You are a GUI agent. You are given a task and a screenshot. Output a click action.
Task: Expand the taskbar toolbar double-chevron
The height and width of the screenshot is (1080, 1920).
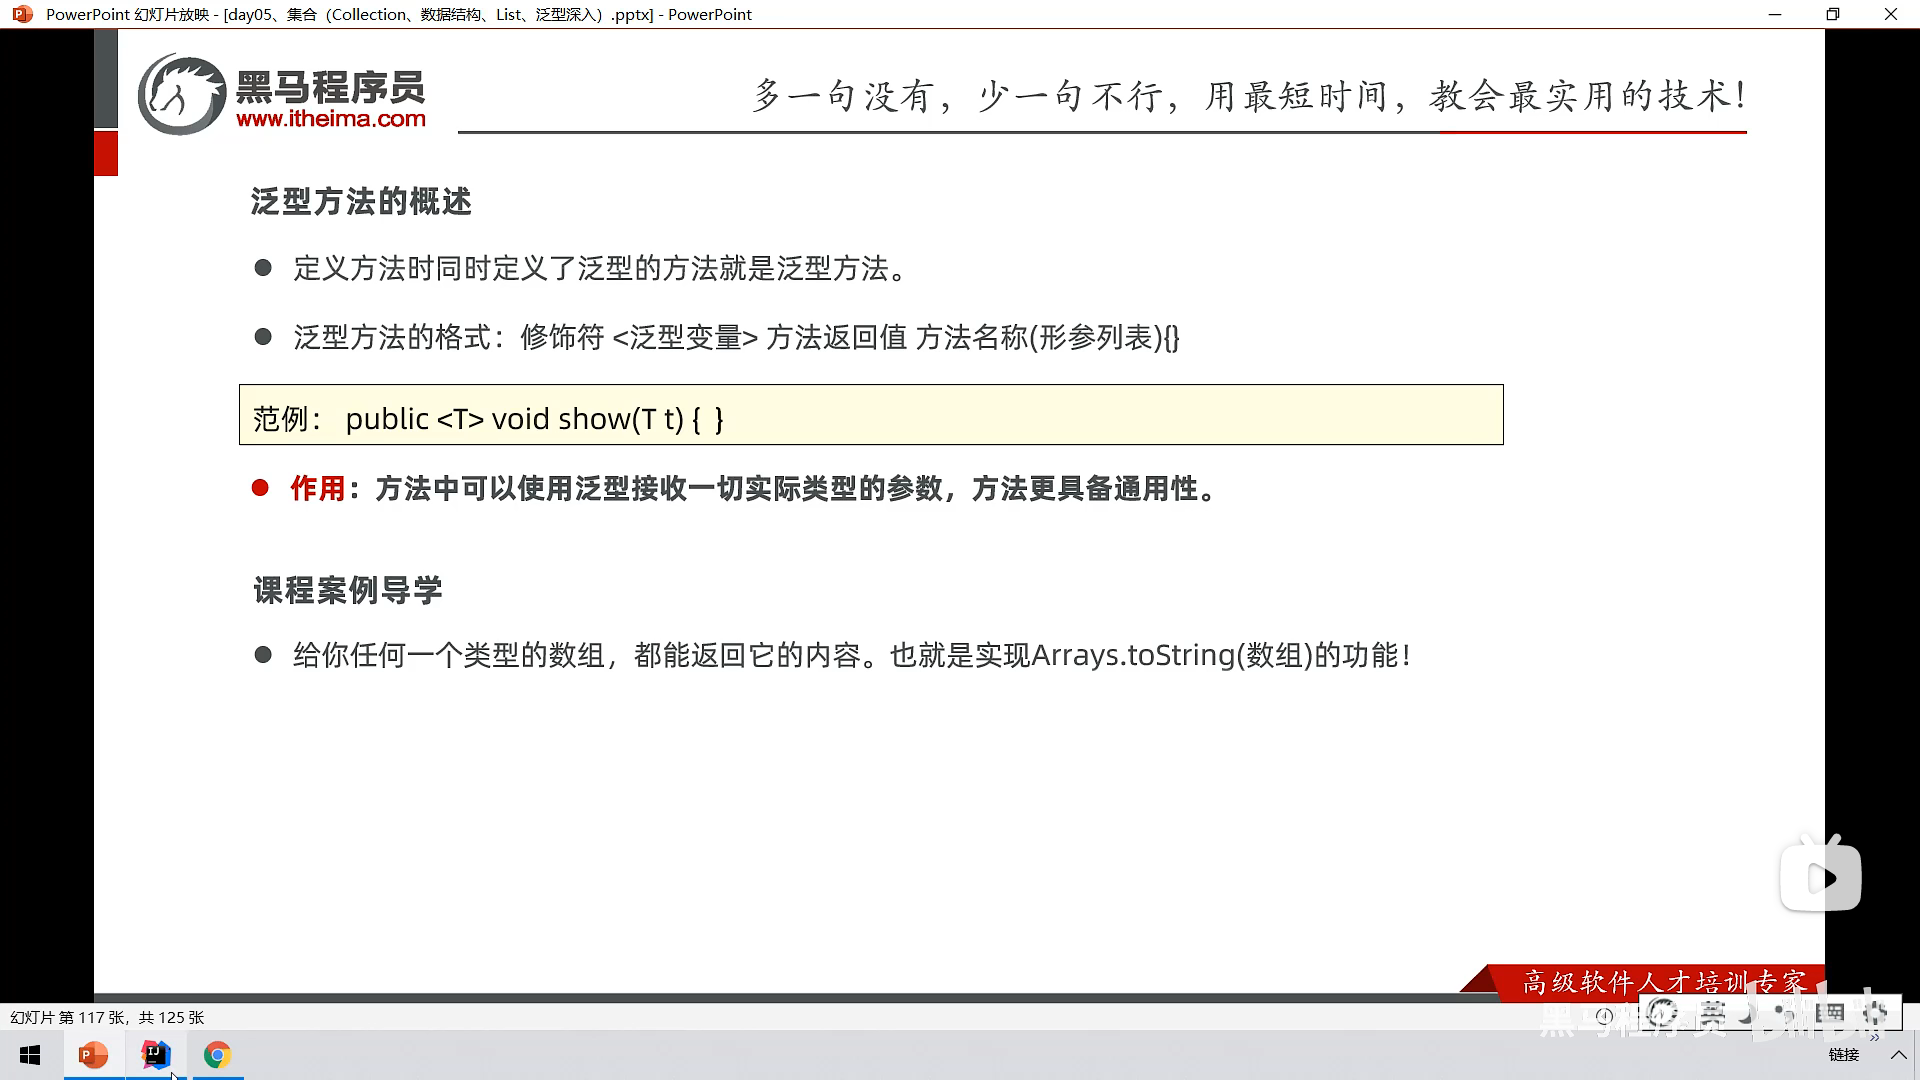pyautogui.click(x=1874, y=1038)
